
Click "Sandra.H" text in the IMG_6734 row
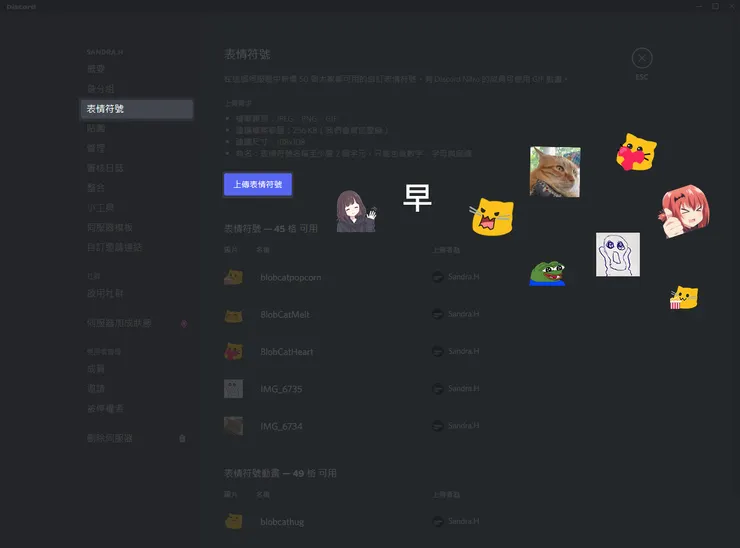(x=463, y=426)
